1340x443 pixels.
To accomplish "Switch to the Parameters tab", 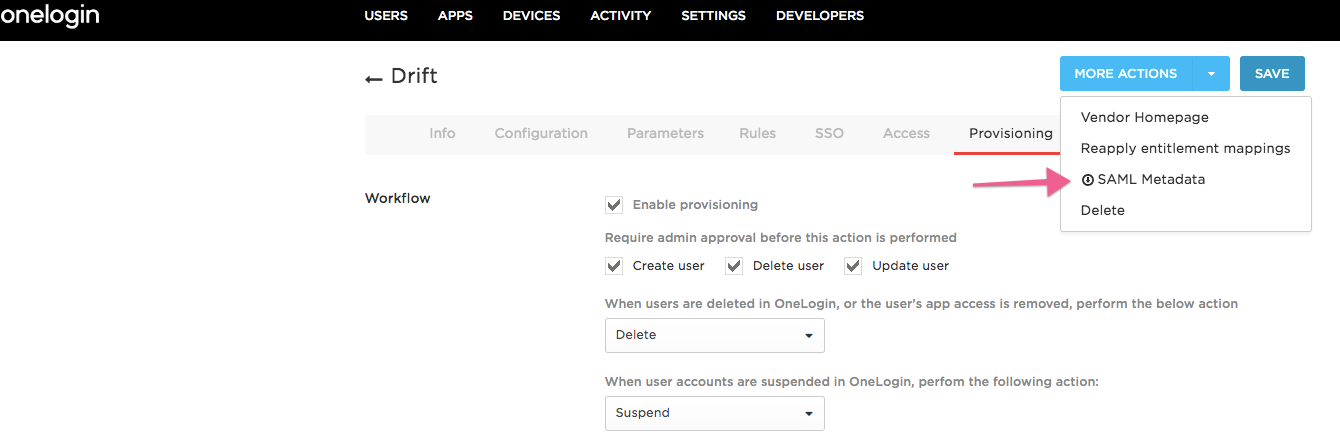I will coord(665,133).
